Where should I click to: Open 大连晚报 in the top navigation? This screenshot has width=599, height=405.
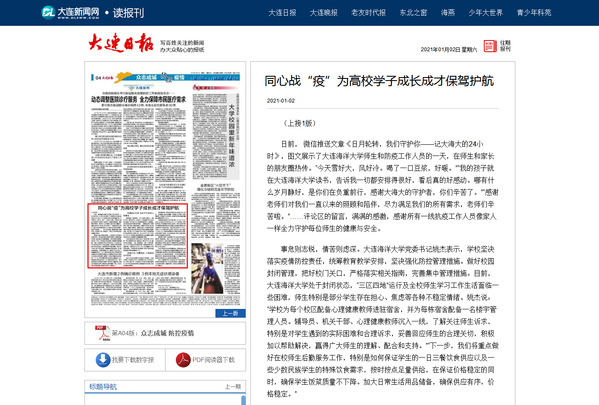pyautogui.click(x=324, y=13)
